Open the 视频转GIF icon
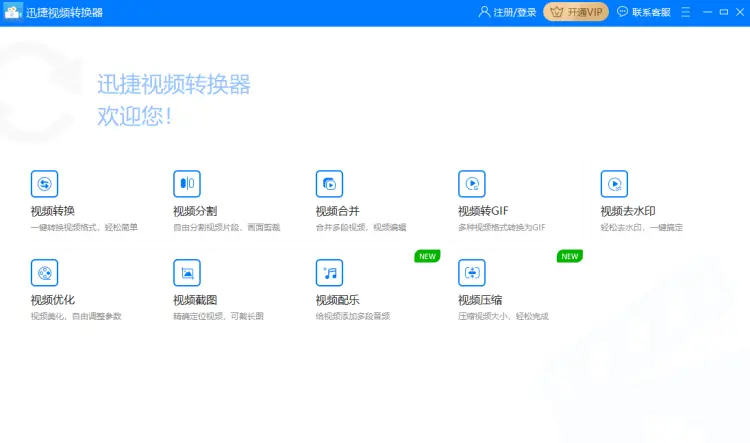Viewport: 750px width, 443px height. 472,184
